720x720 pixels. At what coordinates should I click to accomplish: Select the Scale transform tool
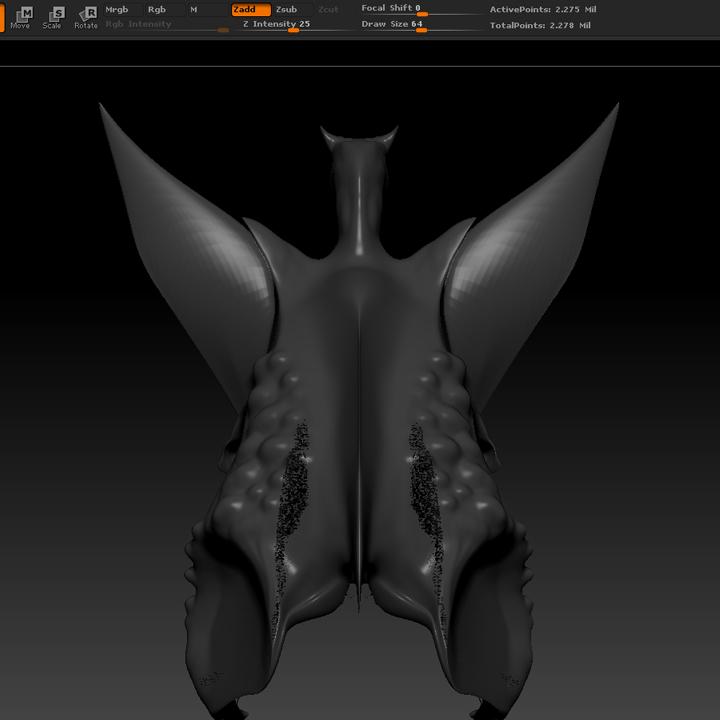click(52, 18)
